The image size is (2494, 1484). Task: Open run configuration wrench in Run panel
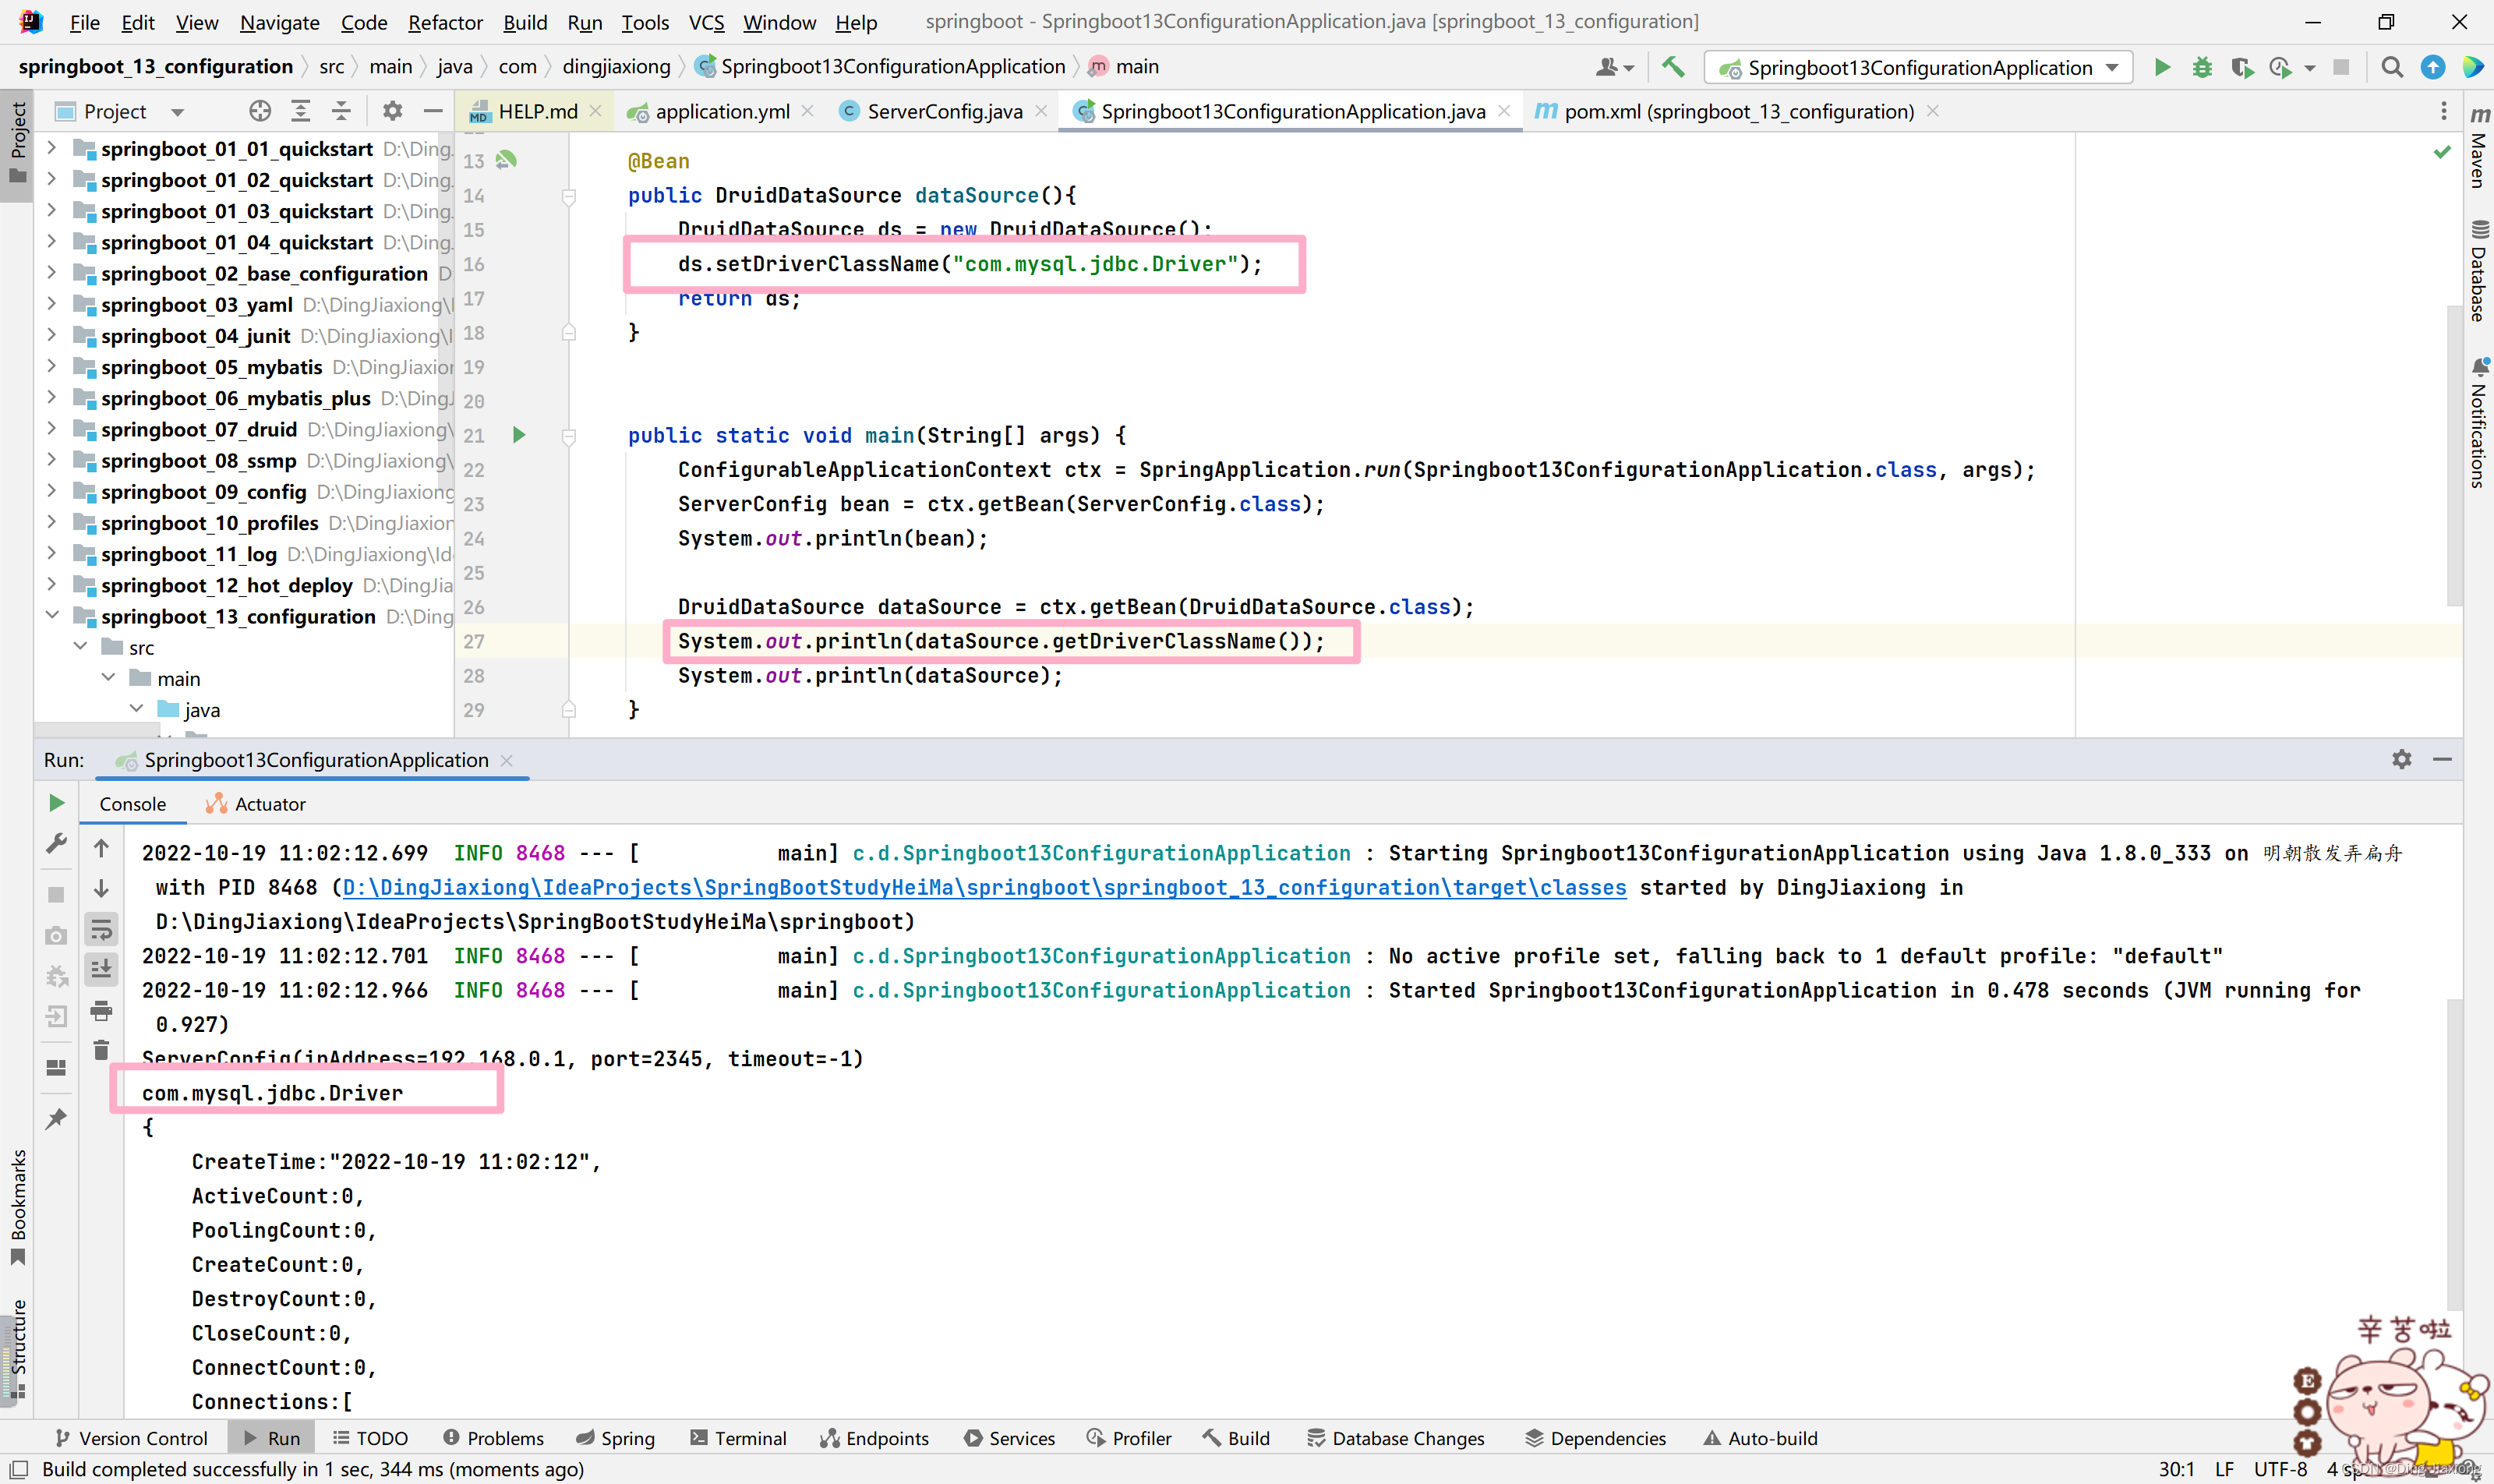(56, 845)
